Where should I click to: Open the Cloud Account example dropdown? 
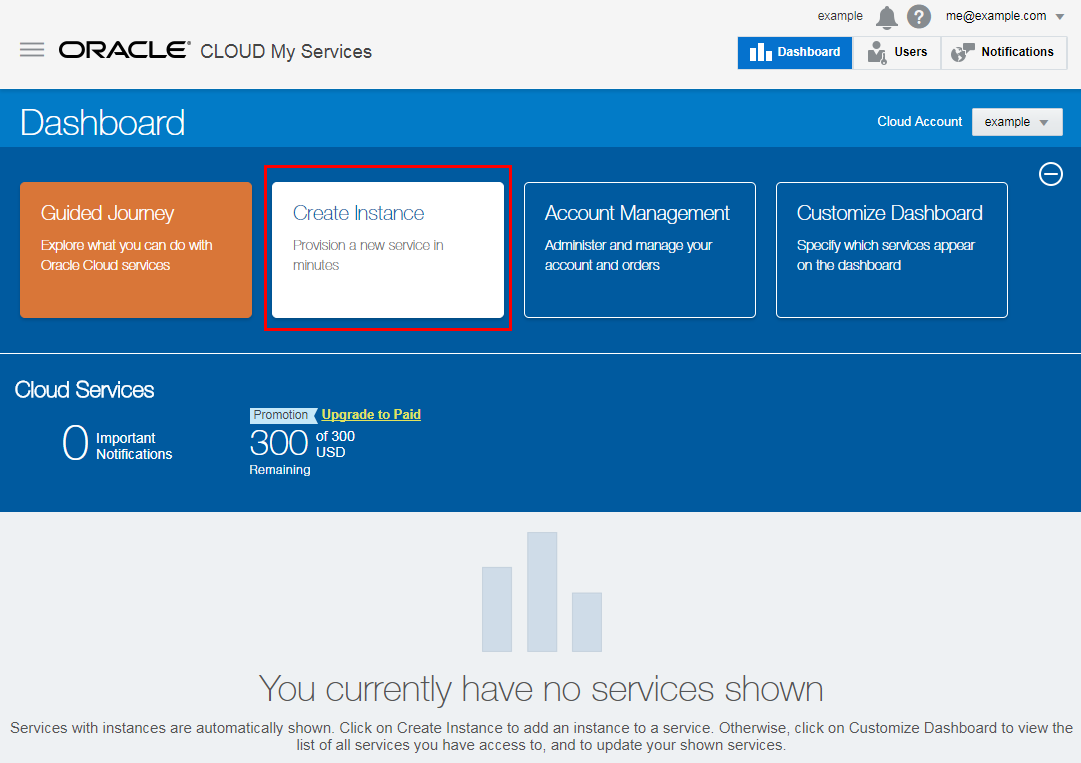[x=1017, y=121]
